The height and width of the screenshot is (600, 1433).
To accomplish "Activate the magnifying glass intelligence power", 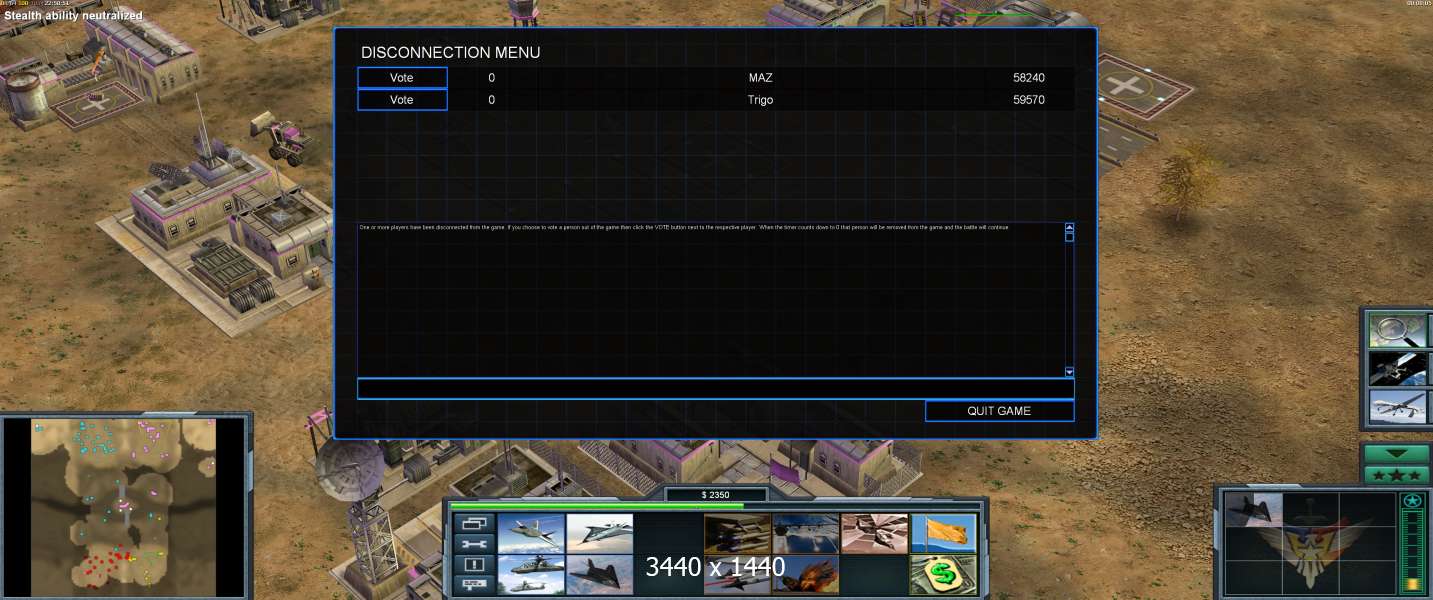I will (1398, 330).
